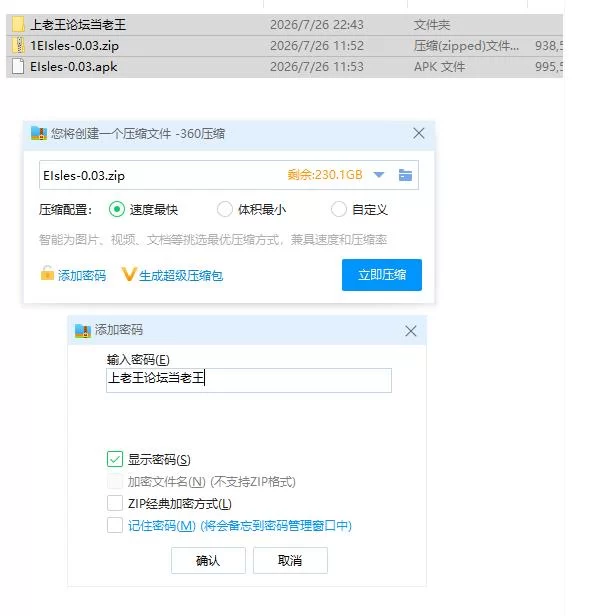598x616 pixels.
Task: Uncheck the 显示密码(S) checkbox
Action: [x=115, y=459]
